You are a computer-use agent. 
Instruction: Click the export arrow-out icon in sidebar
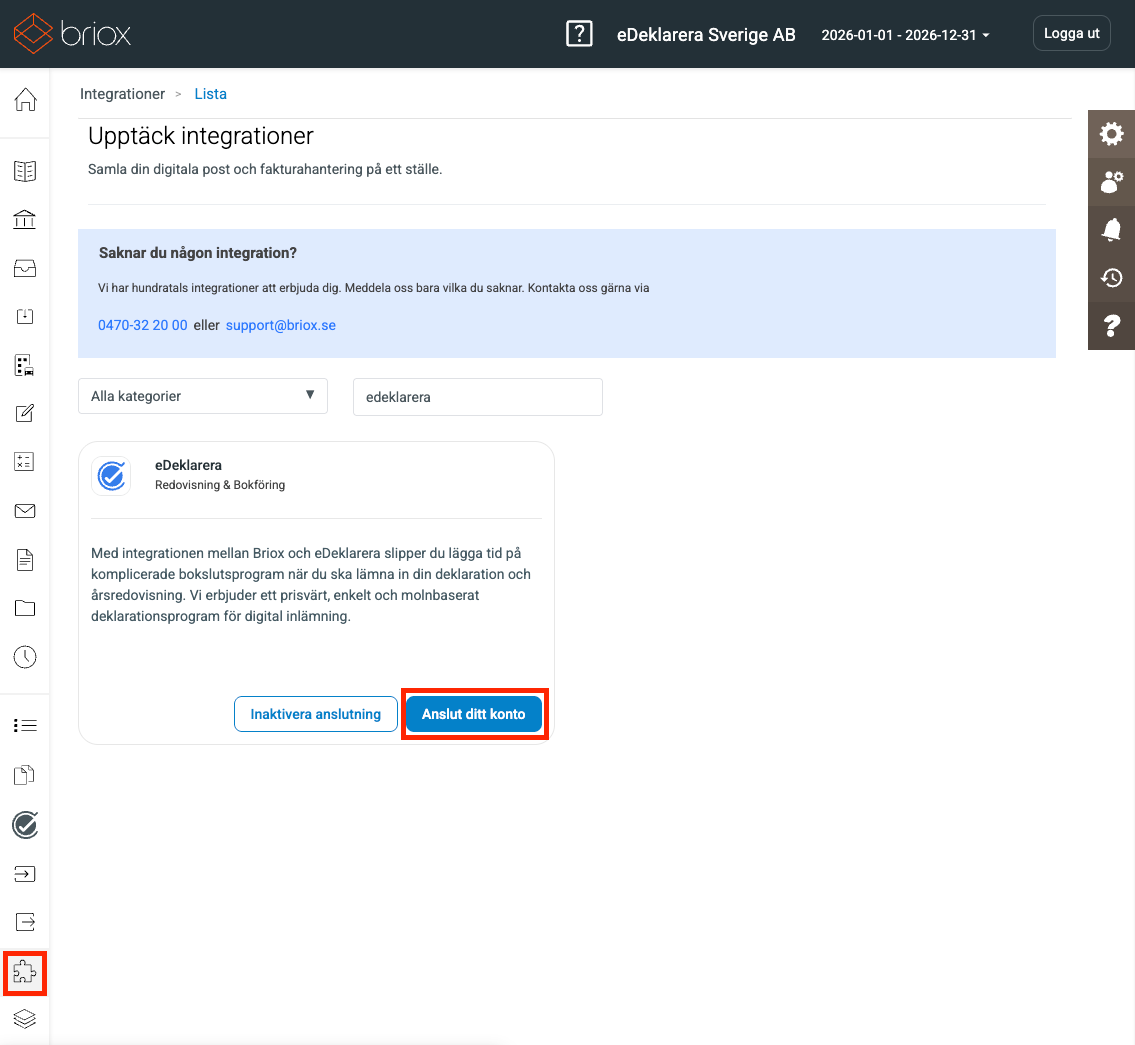coord(25,922)
